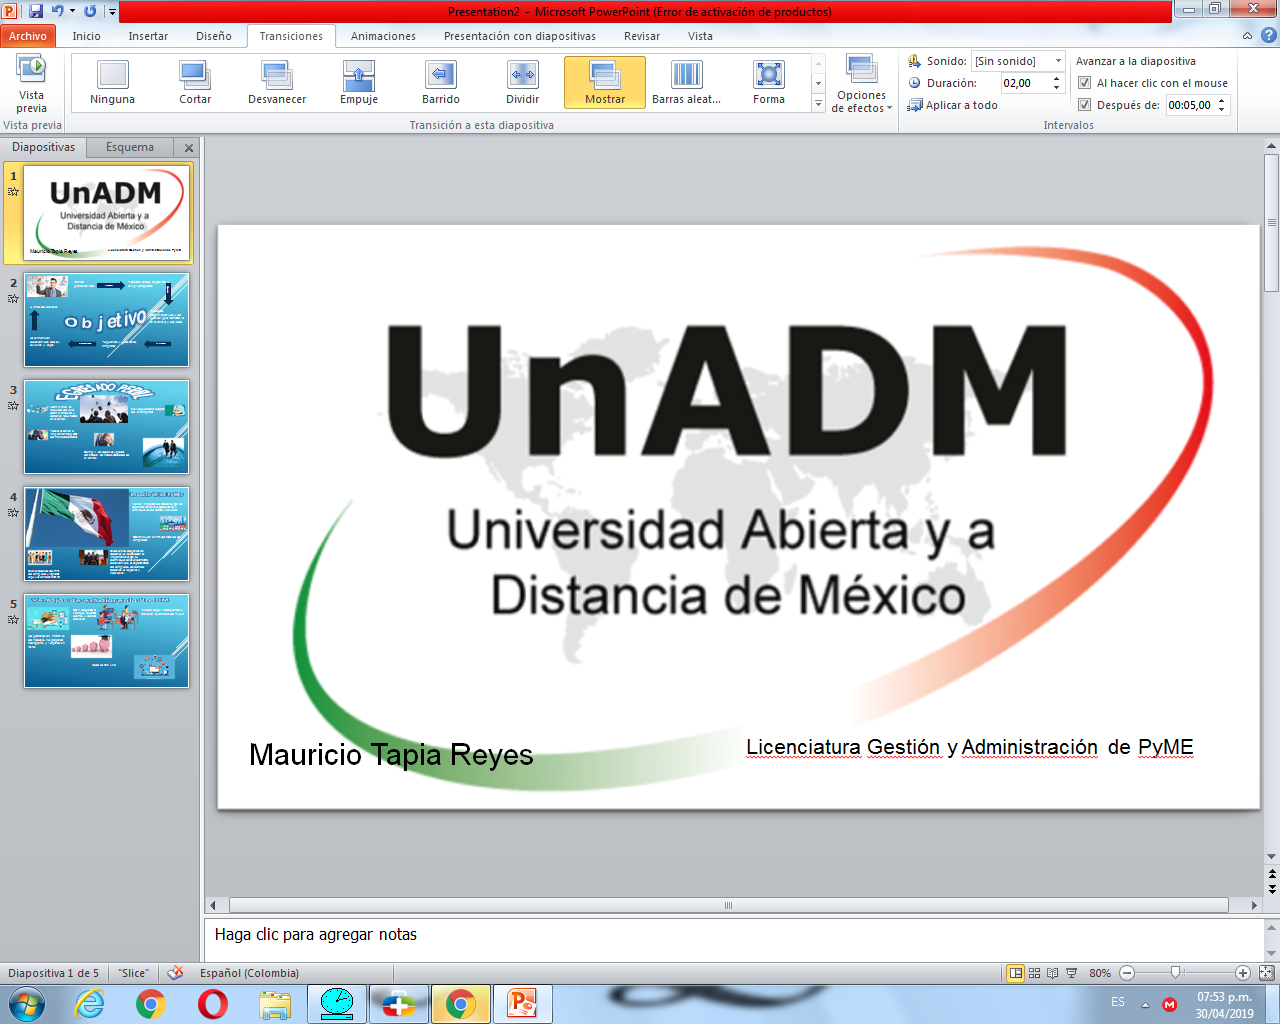This screenshot has height=1024, width=1280.
Task: Select slide 4 thumbnail with Mexican flag
Action: pos(106,534)
